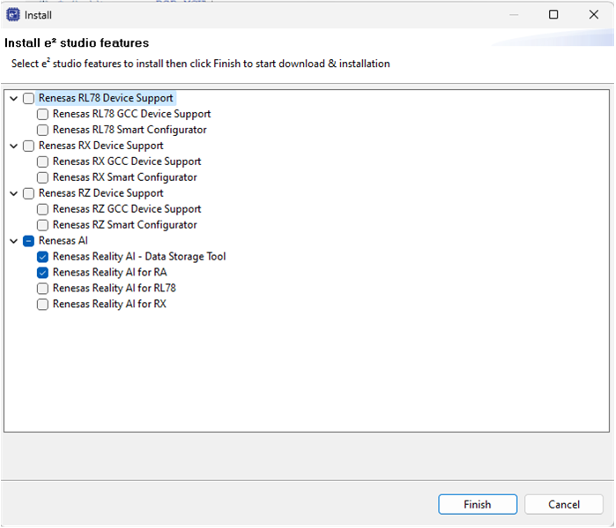The height and width of the screenshot is (528, 616).
Task: Enable Renesas RL78 GCC Device Support
Action: [43, 115]
